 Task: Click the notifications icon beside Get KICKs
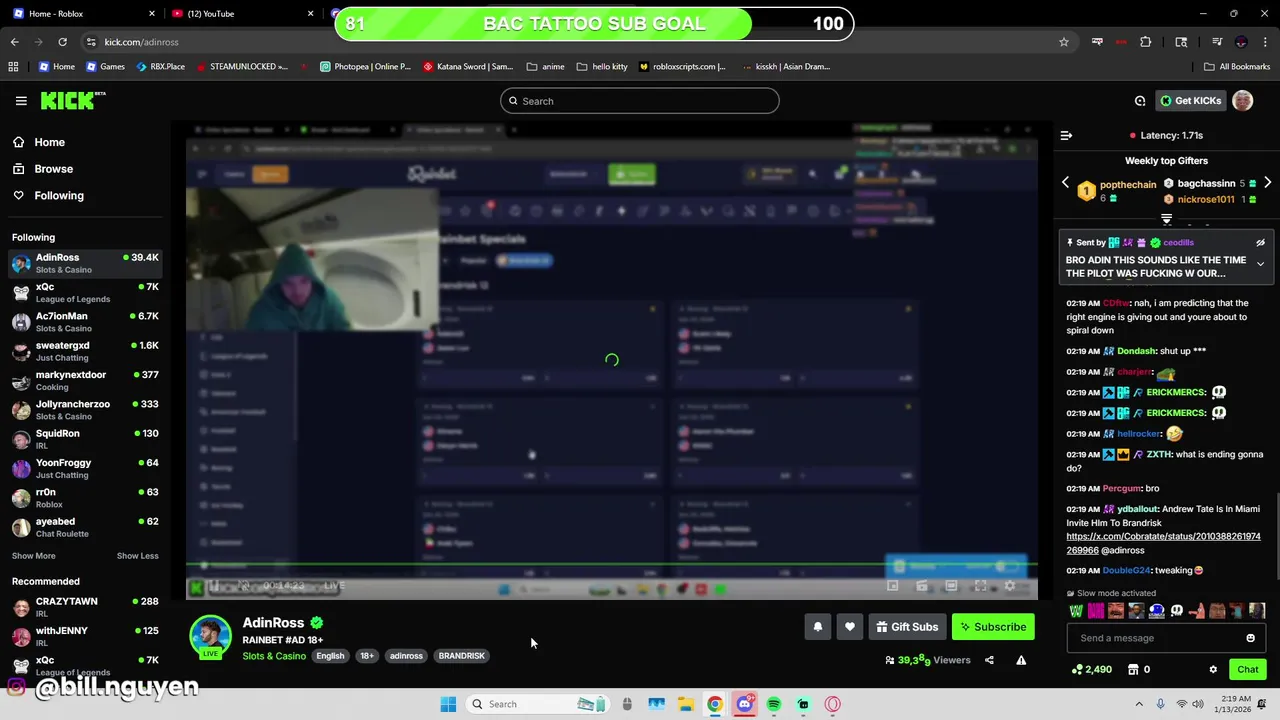pos(1140,101)
